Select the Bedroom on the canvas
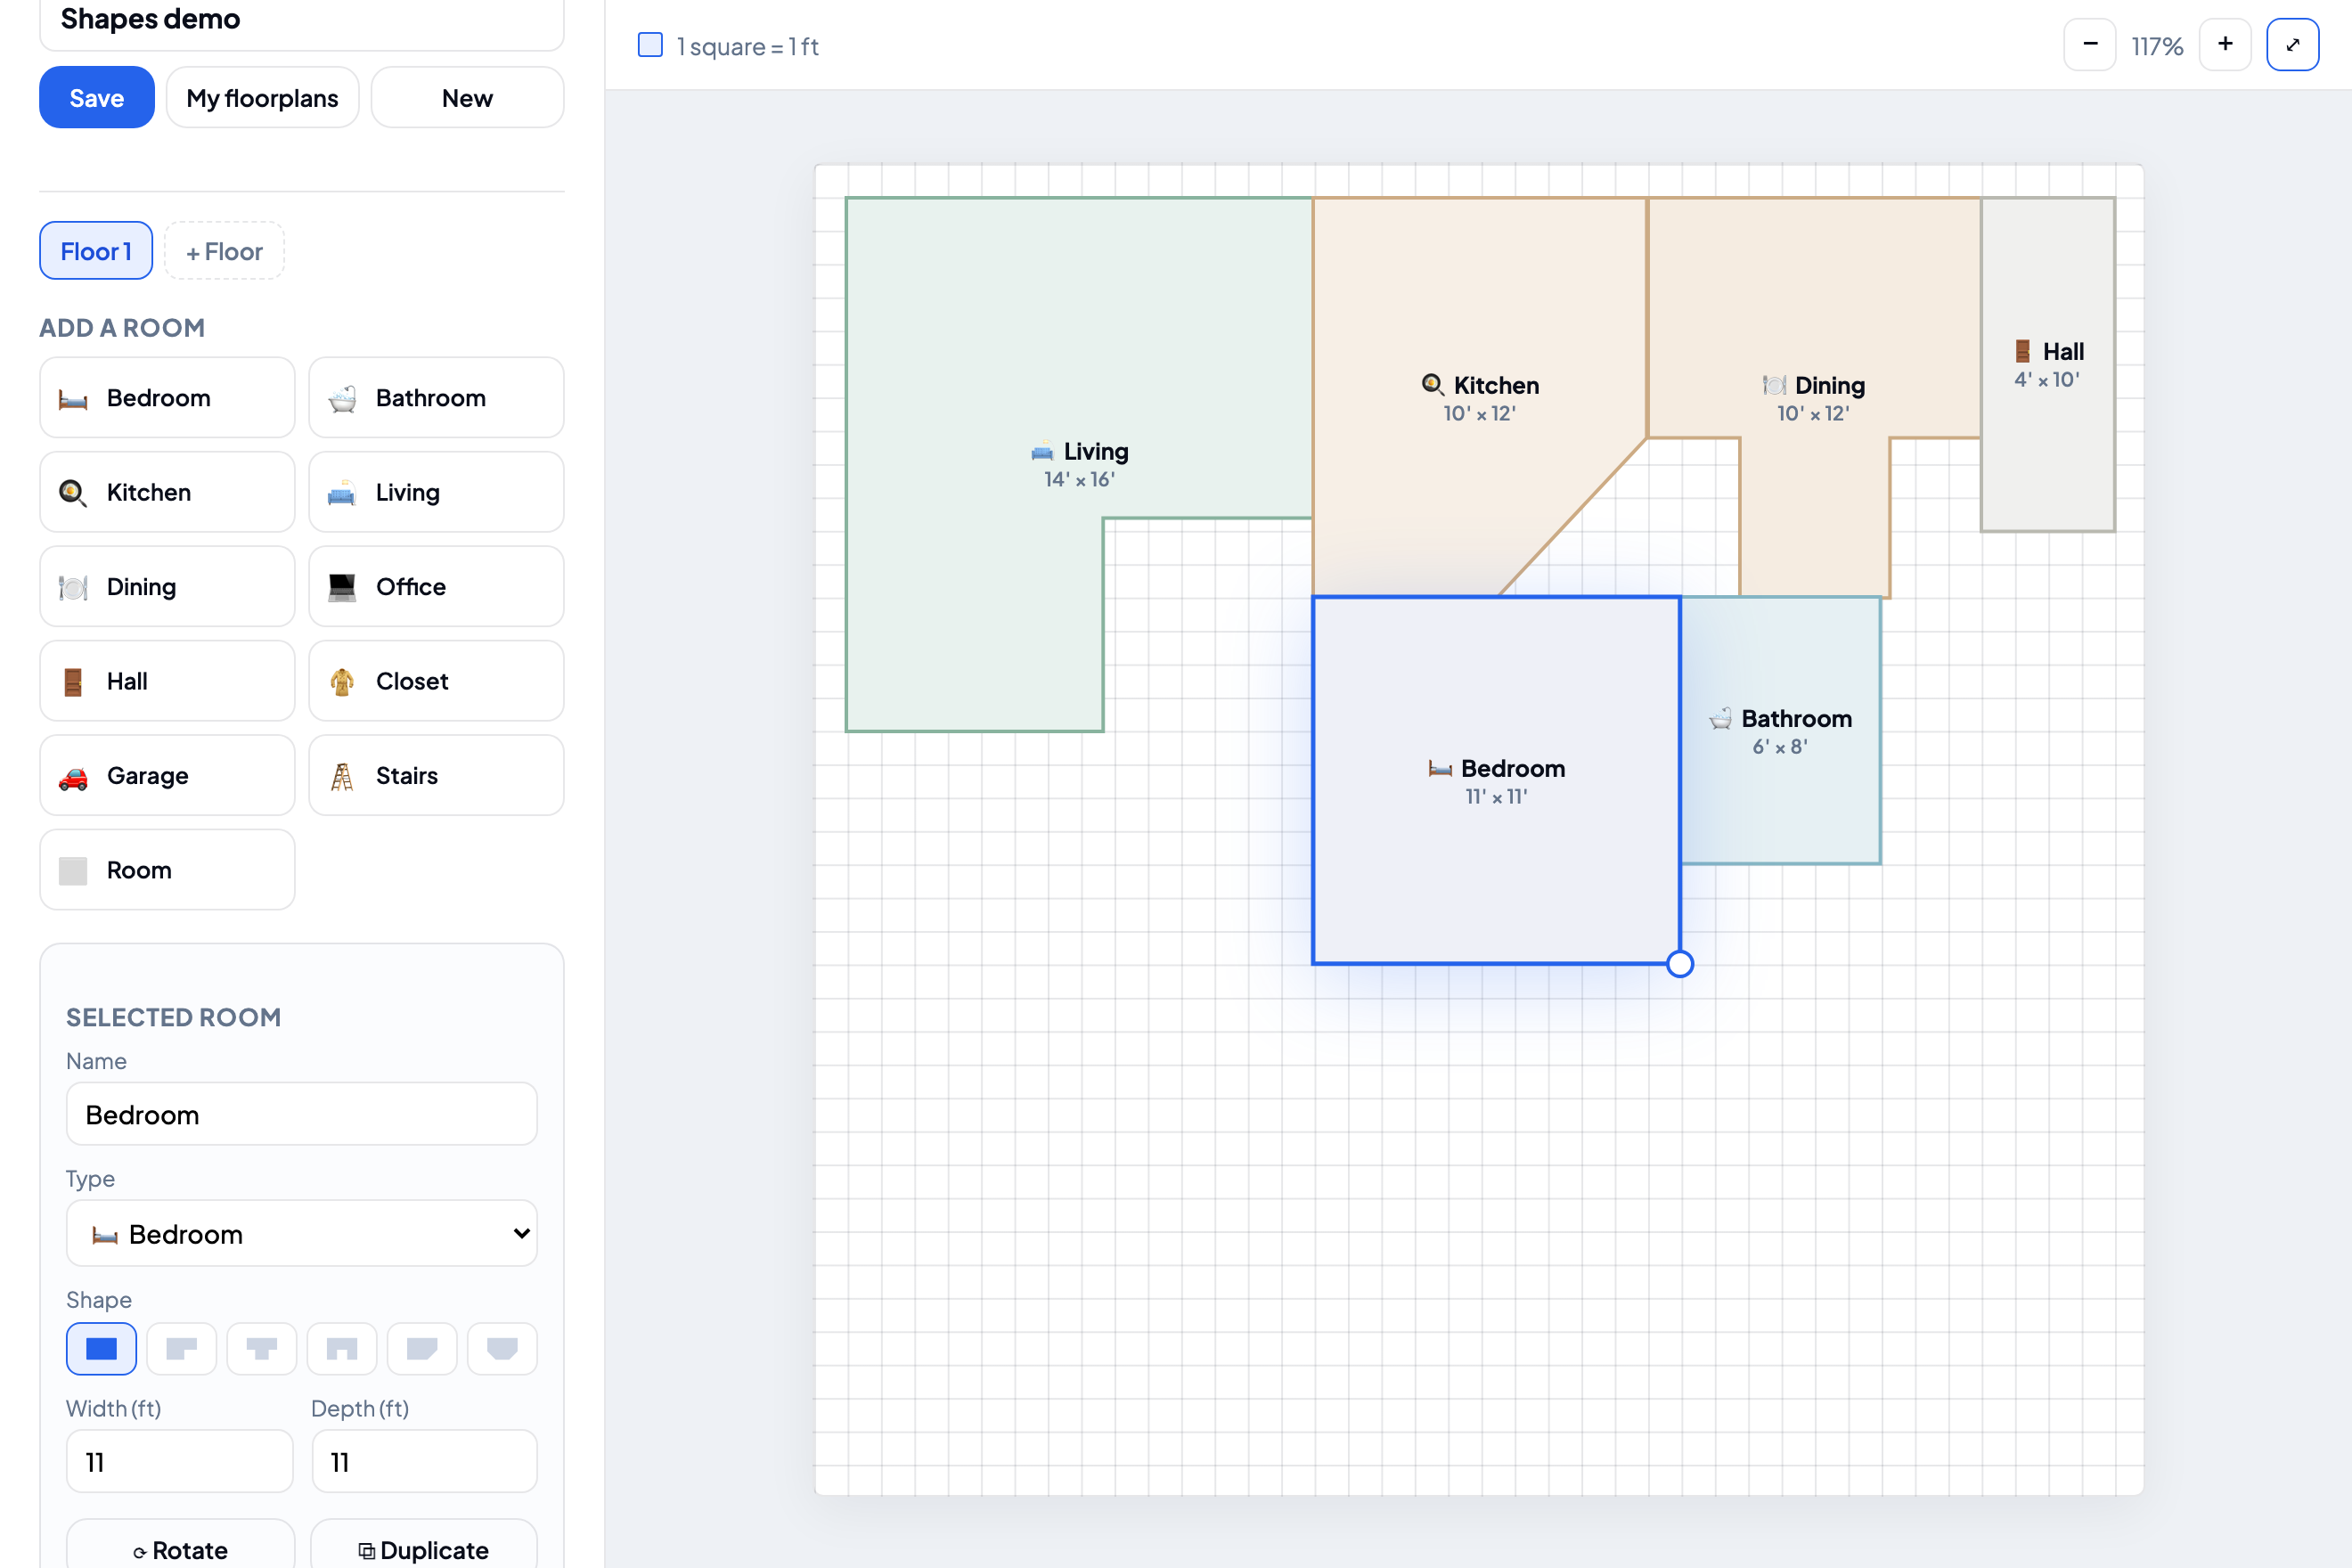Image resolution: width=2352 pixels, height=1568 pixels. click(1496, 780)
